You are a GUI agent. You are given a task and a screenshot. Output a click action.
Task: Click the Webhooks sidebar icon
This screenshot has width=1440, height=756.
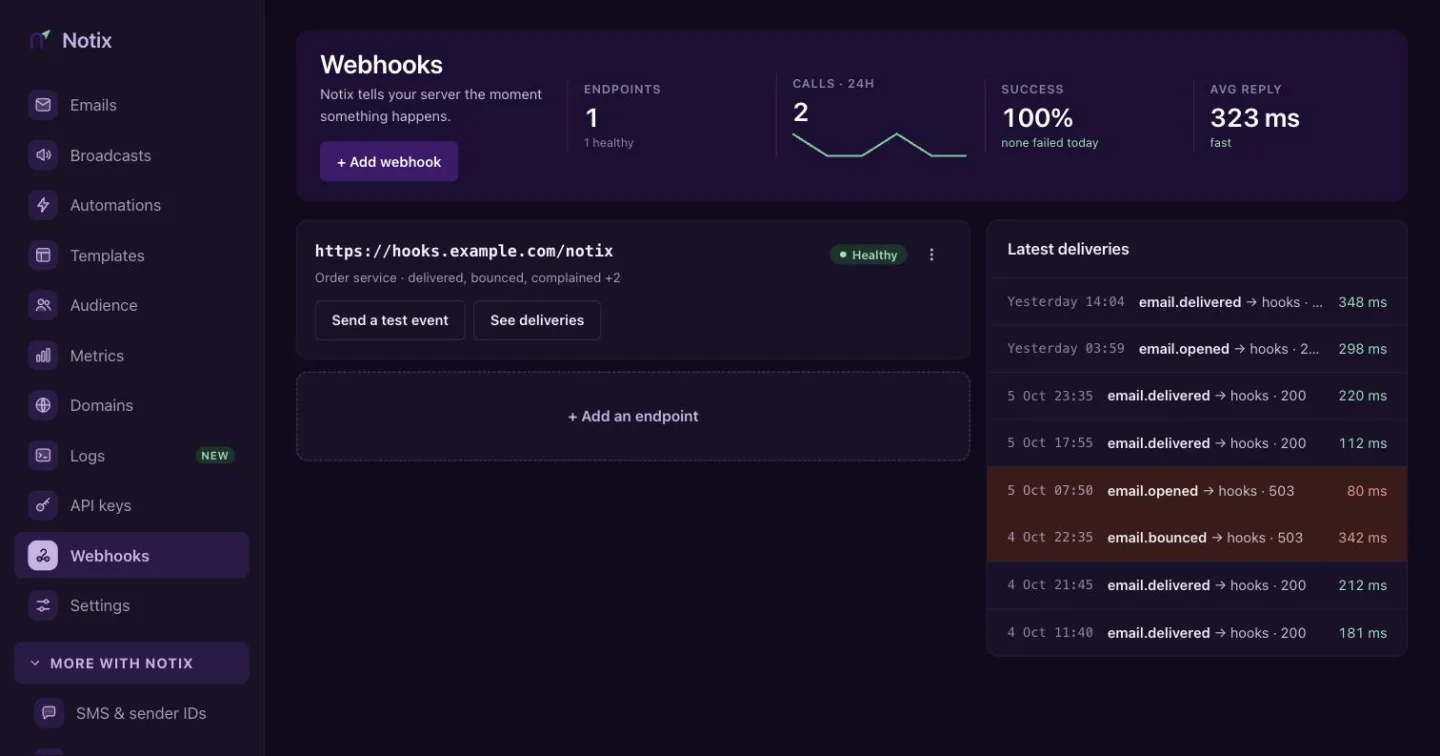[43, 555]
